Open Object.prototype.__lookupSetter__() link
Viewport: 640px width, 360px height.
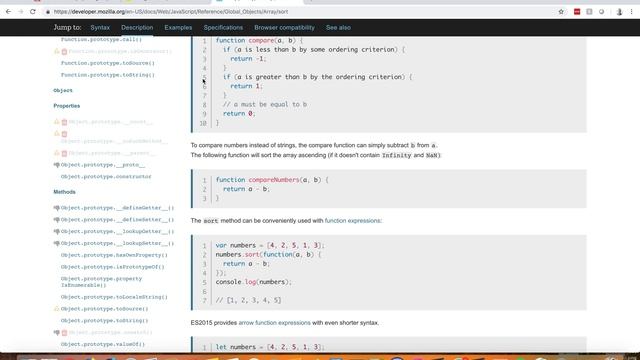[x=118, y=243]
